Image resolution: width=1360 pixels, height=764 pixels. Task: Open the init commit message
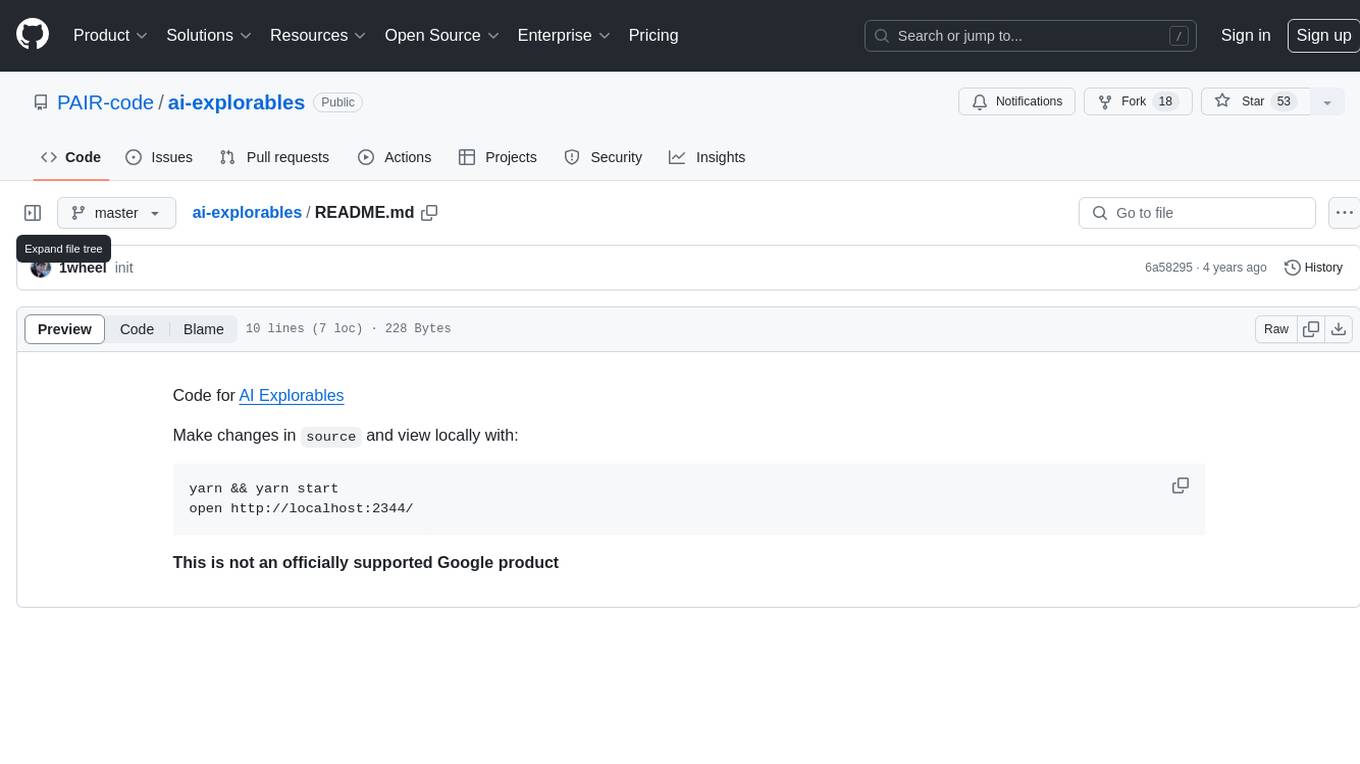click(124, 268)
